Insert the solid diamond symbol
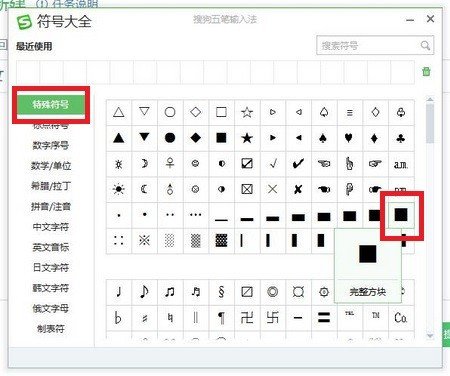This screenshot has height=376, width=450. point(196,138)
